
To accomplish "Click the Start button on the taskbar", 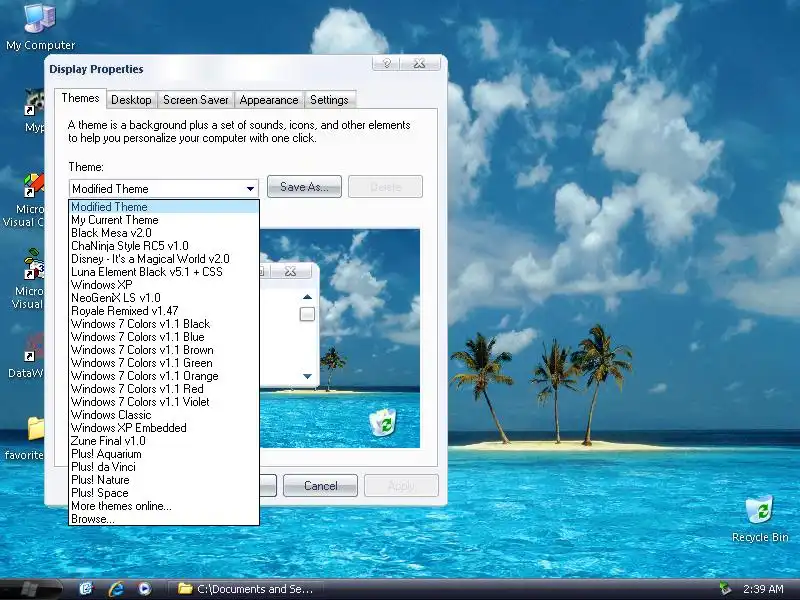I will tap(30, 589).
